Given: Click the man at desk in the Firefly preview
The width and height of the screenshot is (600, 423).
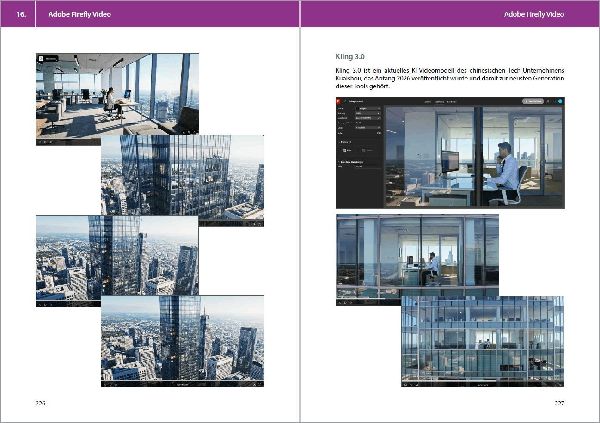Looking at the screenshot, I should tap(506, 173).
